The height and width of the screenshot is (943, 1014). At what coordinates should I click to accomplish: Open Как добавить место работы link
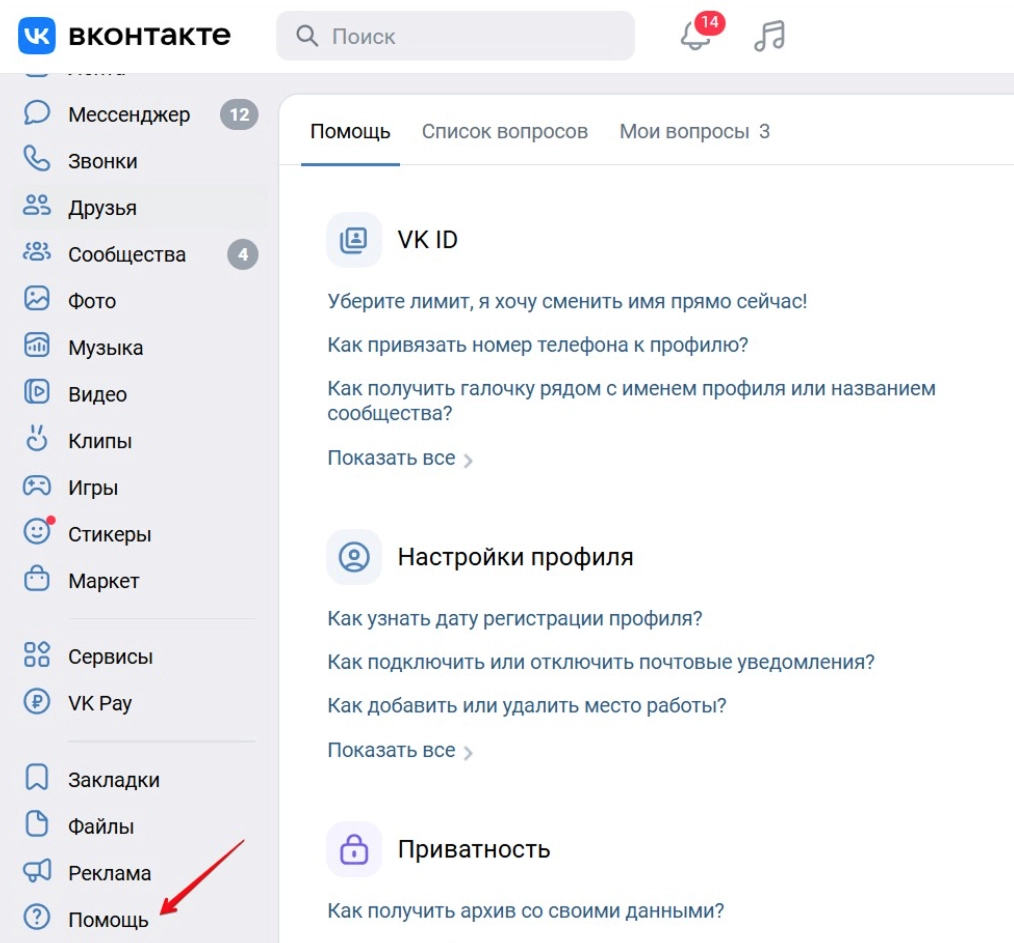527,705
